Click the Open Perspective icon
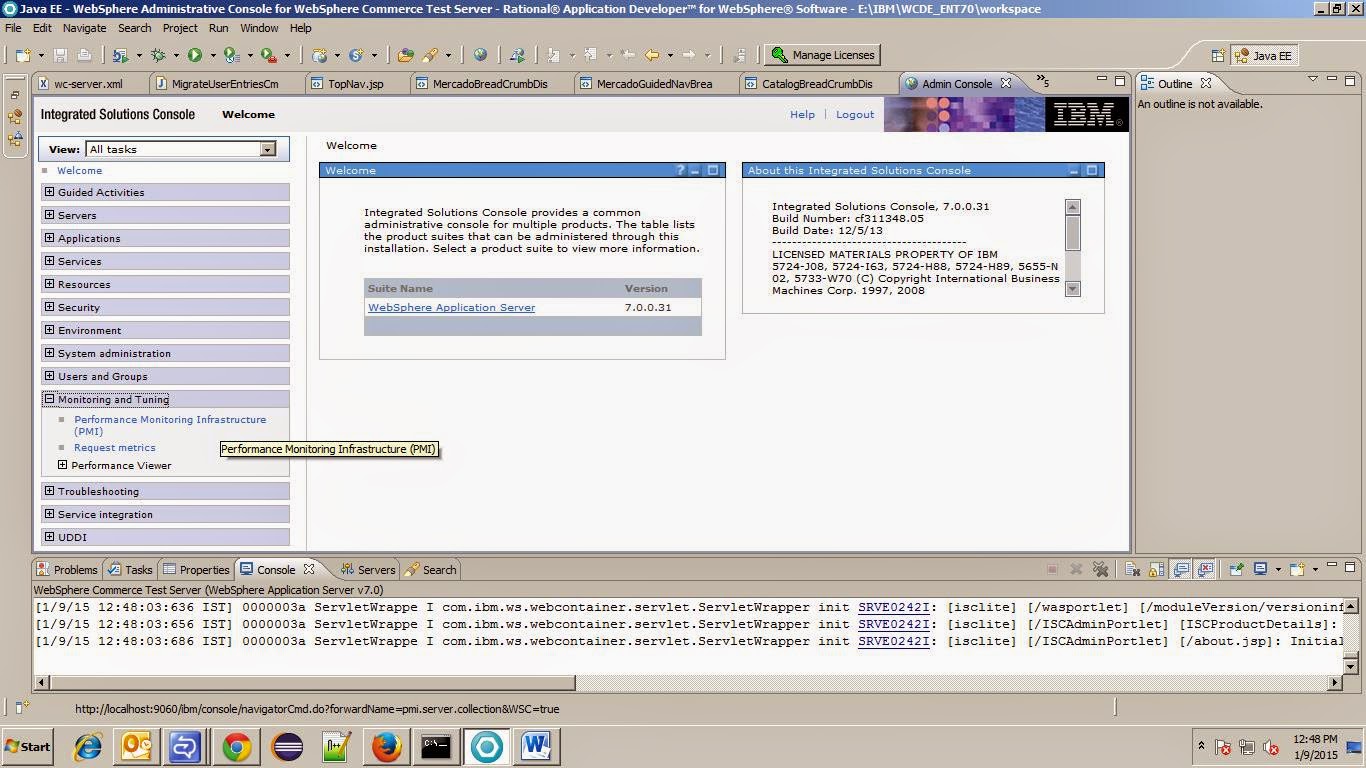1366x768 pixels. point(1218,56)
